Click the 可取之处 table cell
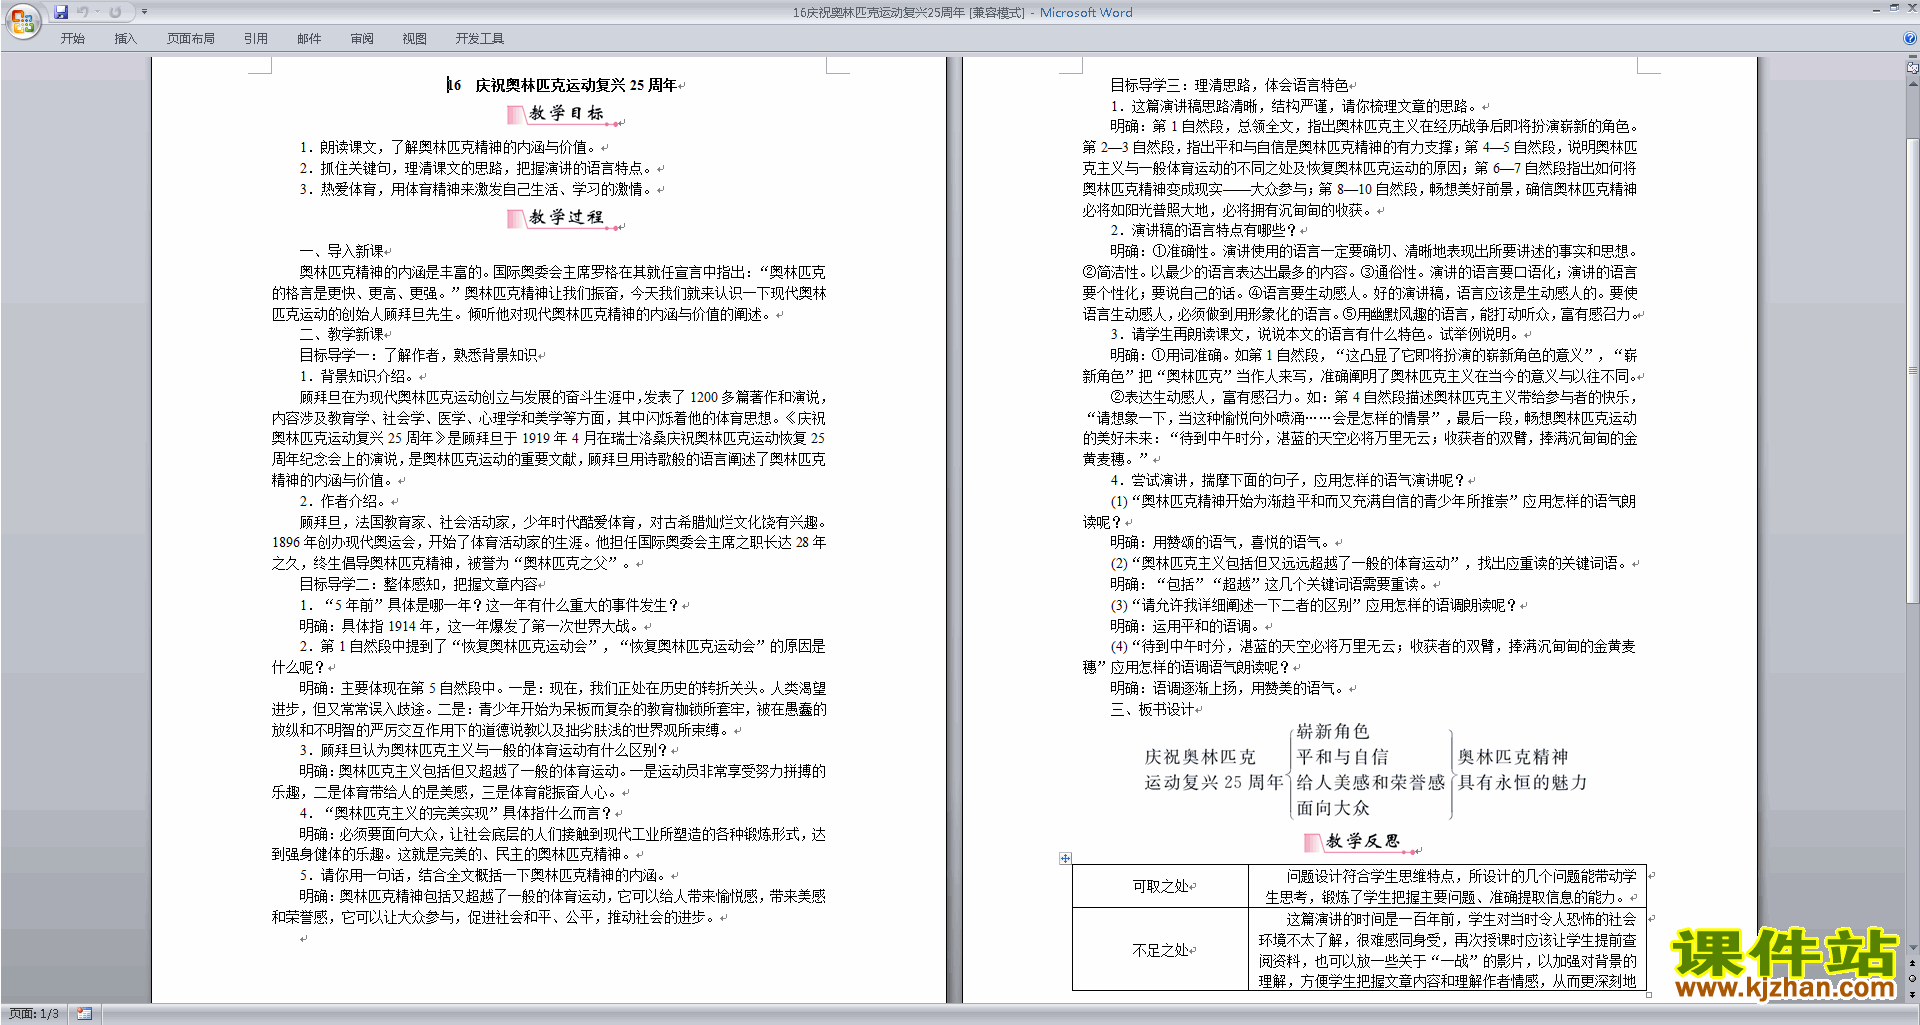The width and height of the screenshot is (1920, 1025). click(1160, 886)
